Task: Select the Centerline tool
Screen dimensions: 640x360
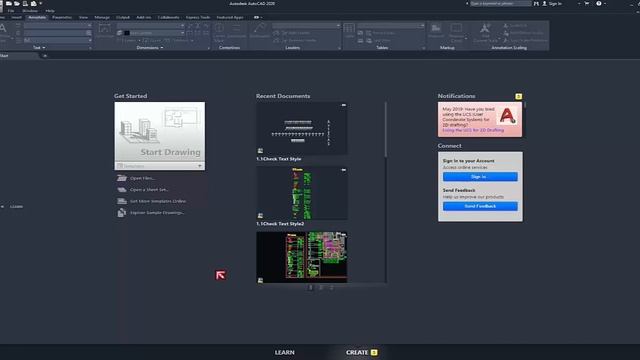Action: [236, 31]
